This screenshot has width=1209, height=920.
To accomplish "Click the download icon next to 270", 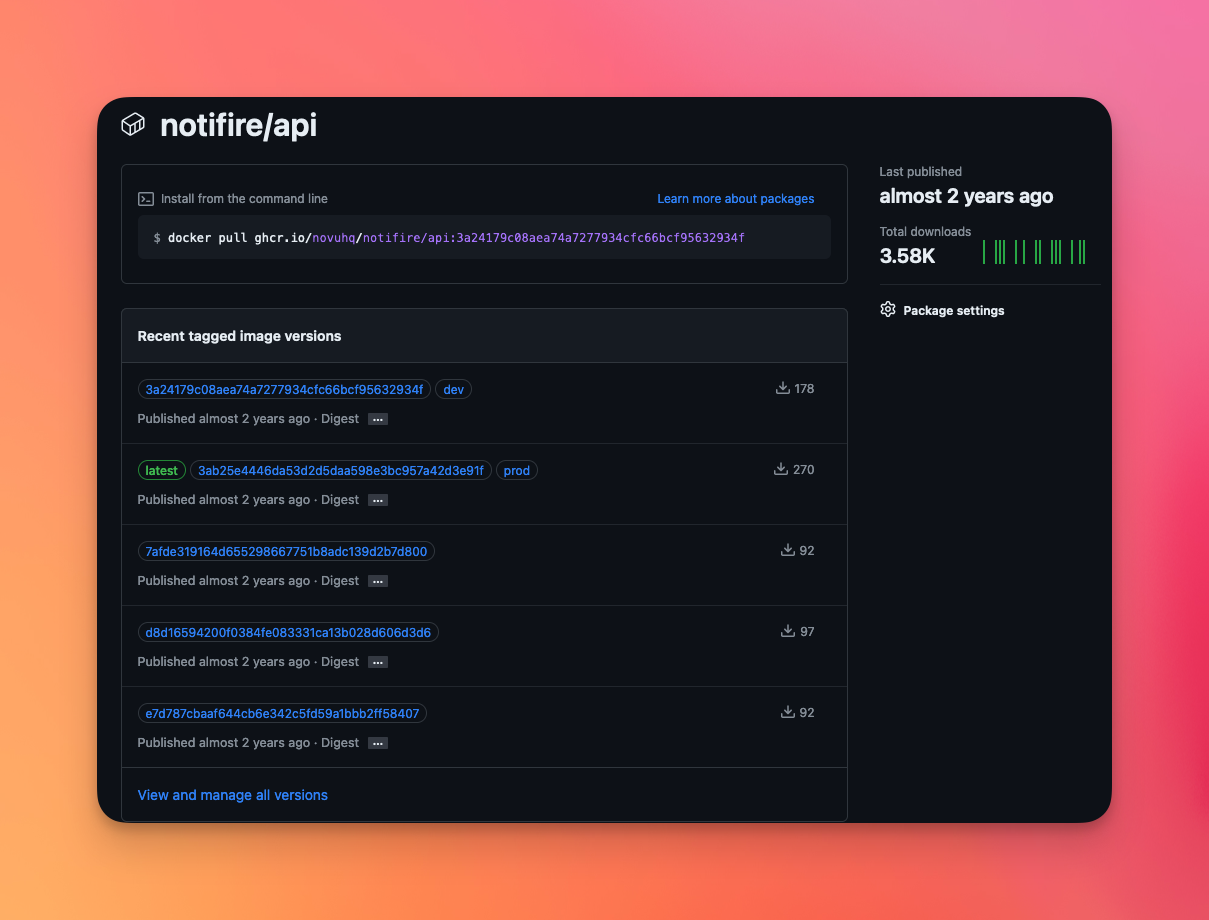I will click(781, 469).
